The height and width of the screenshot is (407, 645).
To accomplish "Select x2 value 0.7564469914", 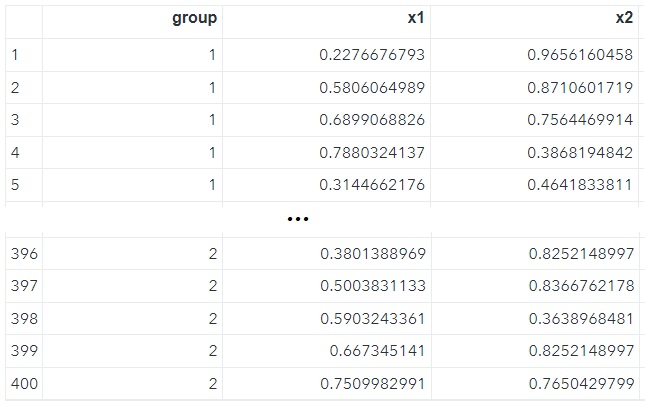I will (x=580, y=120).
